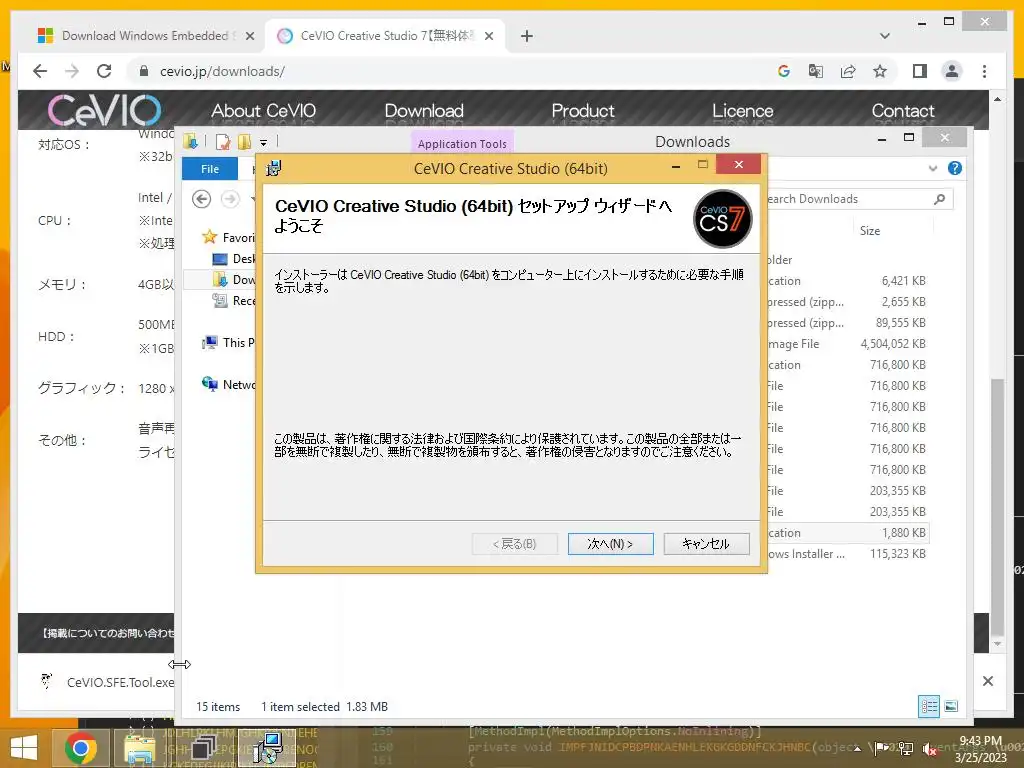Open Application Tools ribbon tab
Image resolution: width=1024 pixels, height=768 pixels.
462,143
